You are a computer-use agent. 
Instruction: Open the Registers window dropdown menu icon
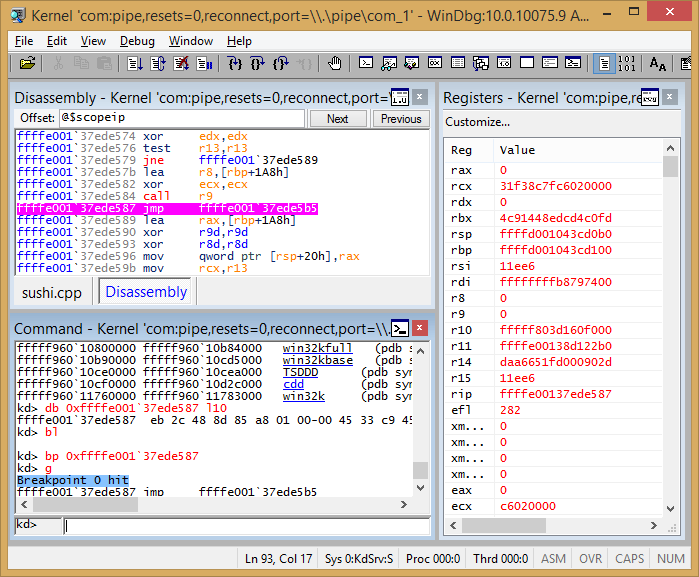(649, 98)
